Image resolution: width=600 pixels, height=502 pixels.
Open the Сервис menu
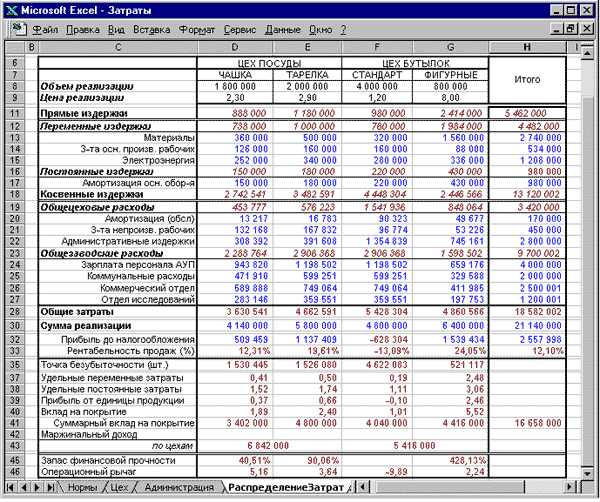(x=240, y=29)
